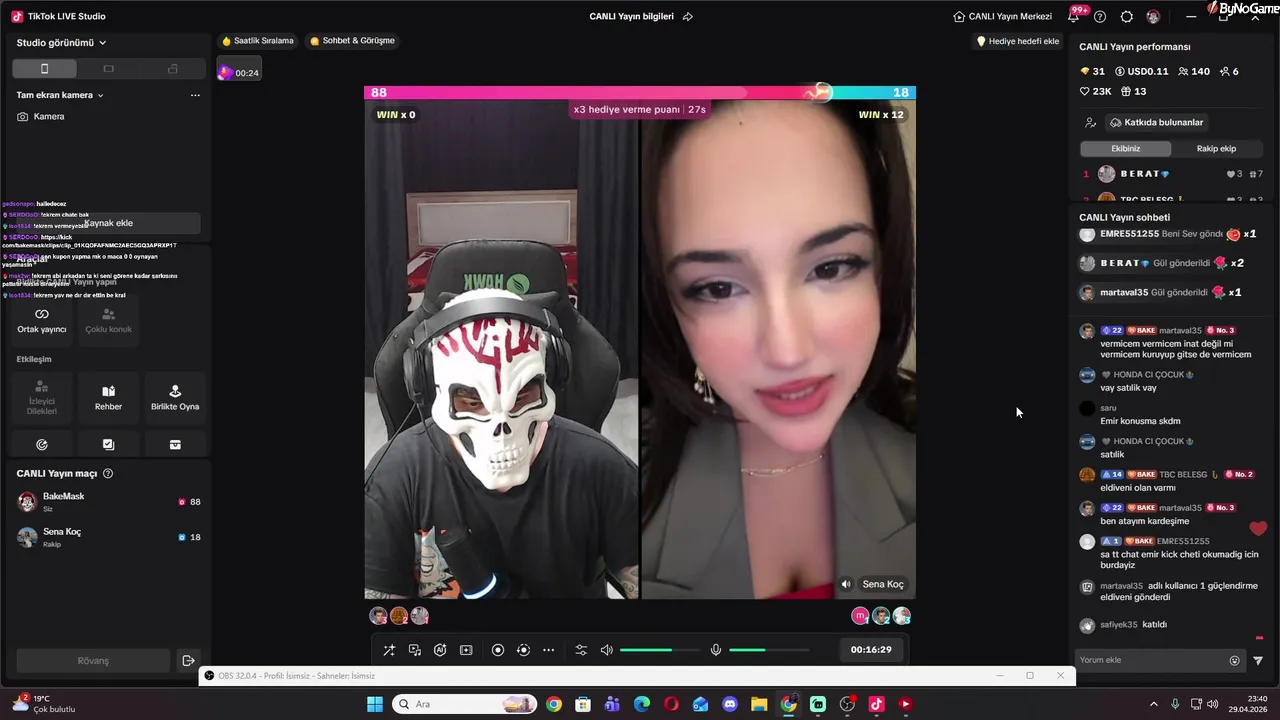This screenshot has height=720, width=1280.
Task: Open the Birlikte Oyna tile
Action: pos(175,398)
